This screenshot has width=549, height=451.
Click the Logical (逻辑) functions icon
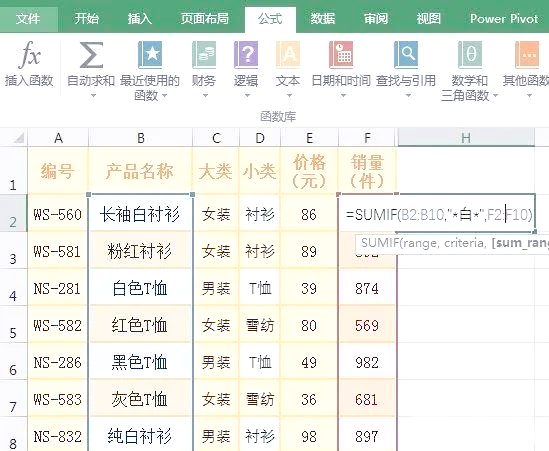click(246, 55)
